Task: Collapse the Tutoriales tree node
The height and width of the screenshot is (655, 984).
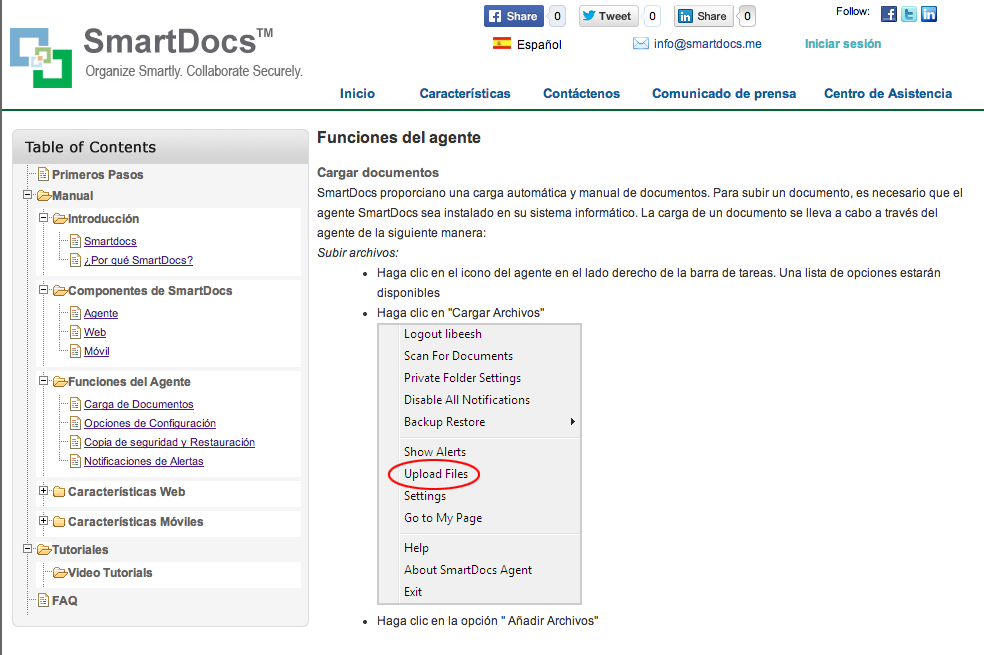Action: coord(28,548)
